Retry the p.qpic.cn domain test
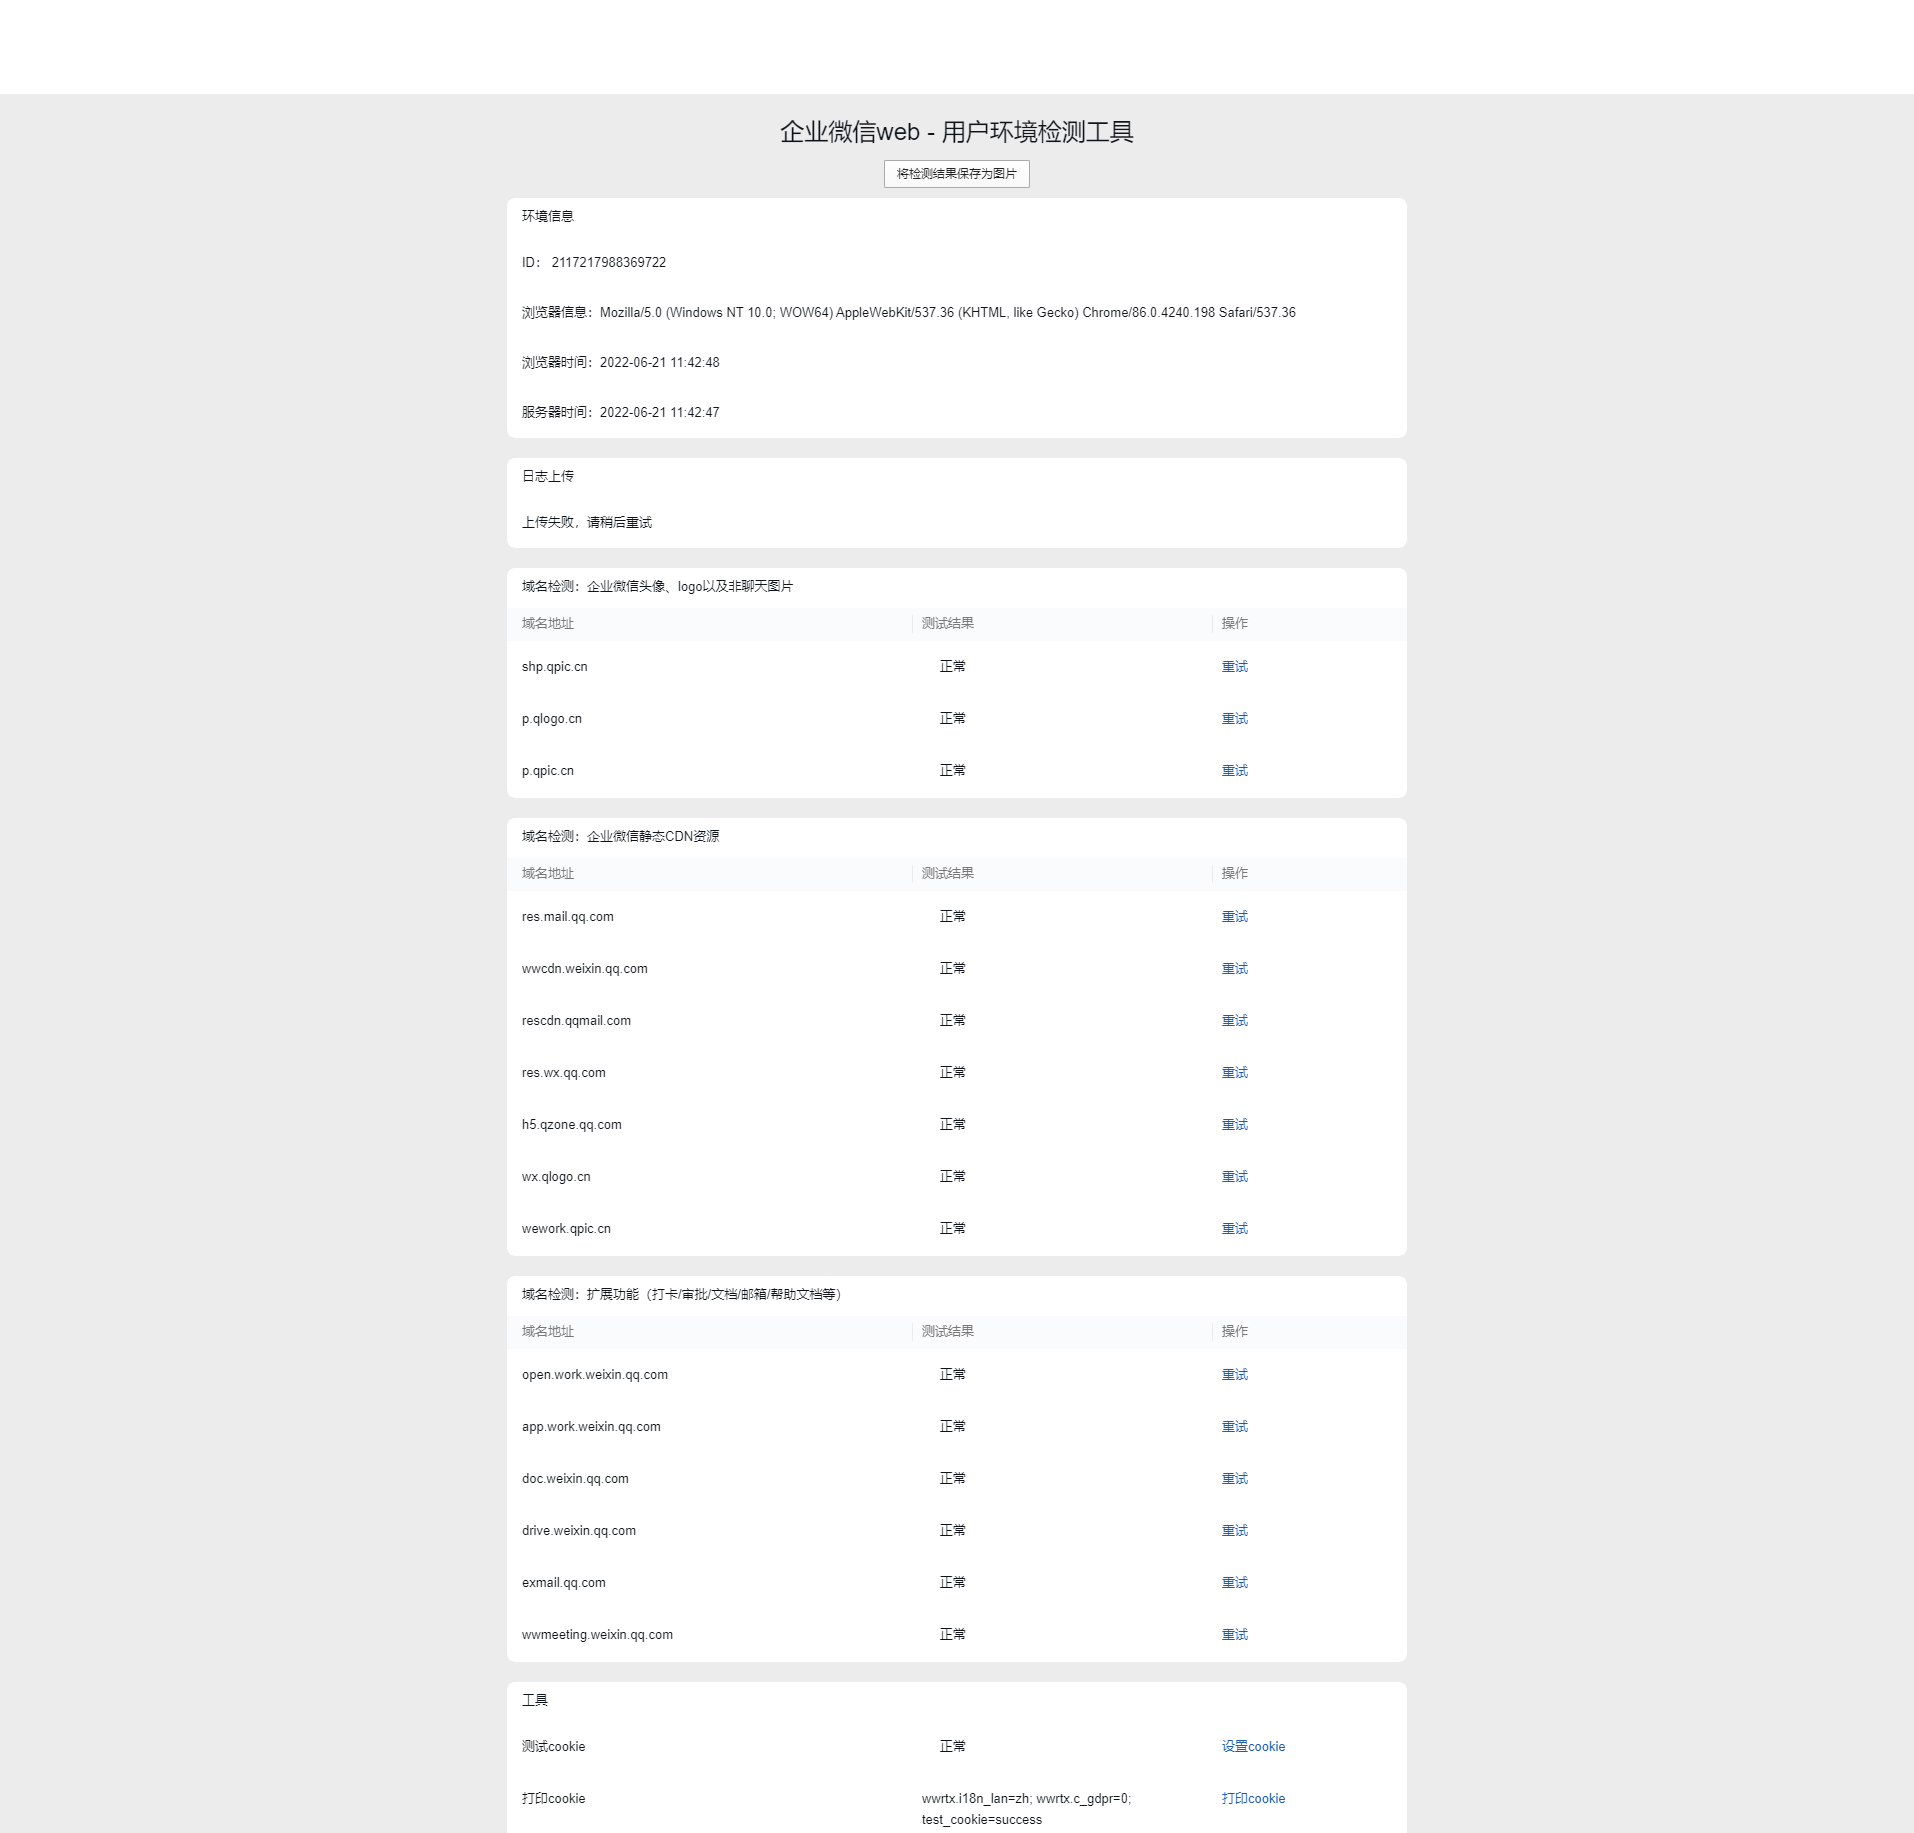 [1234, 771]
